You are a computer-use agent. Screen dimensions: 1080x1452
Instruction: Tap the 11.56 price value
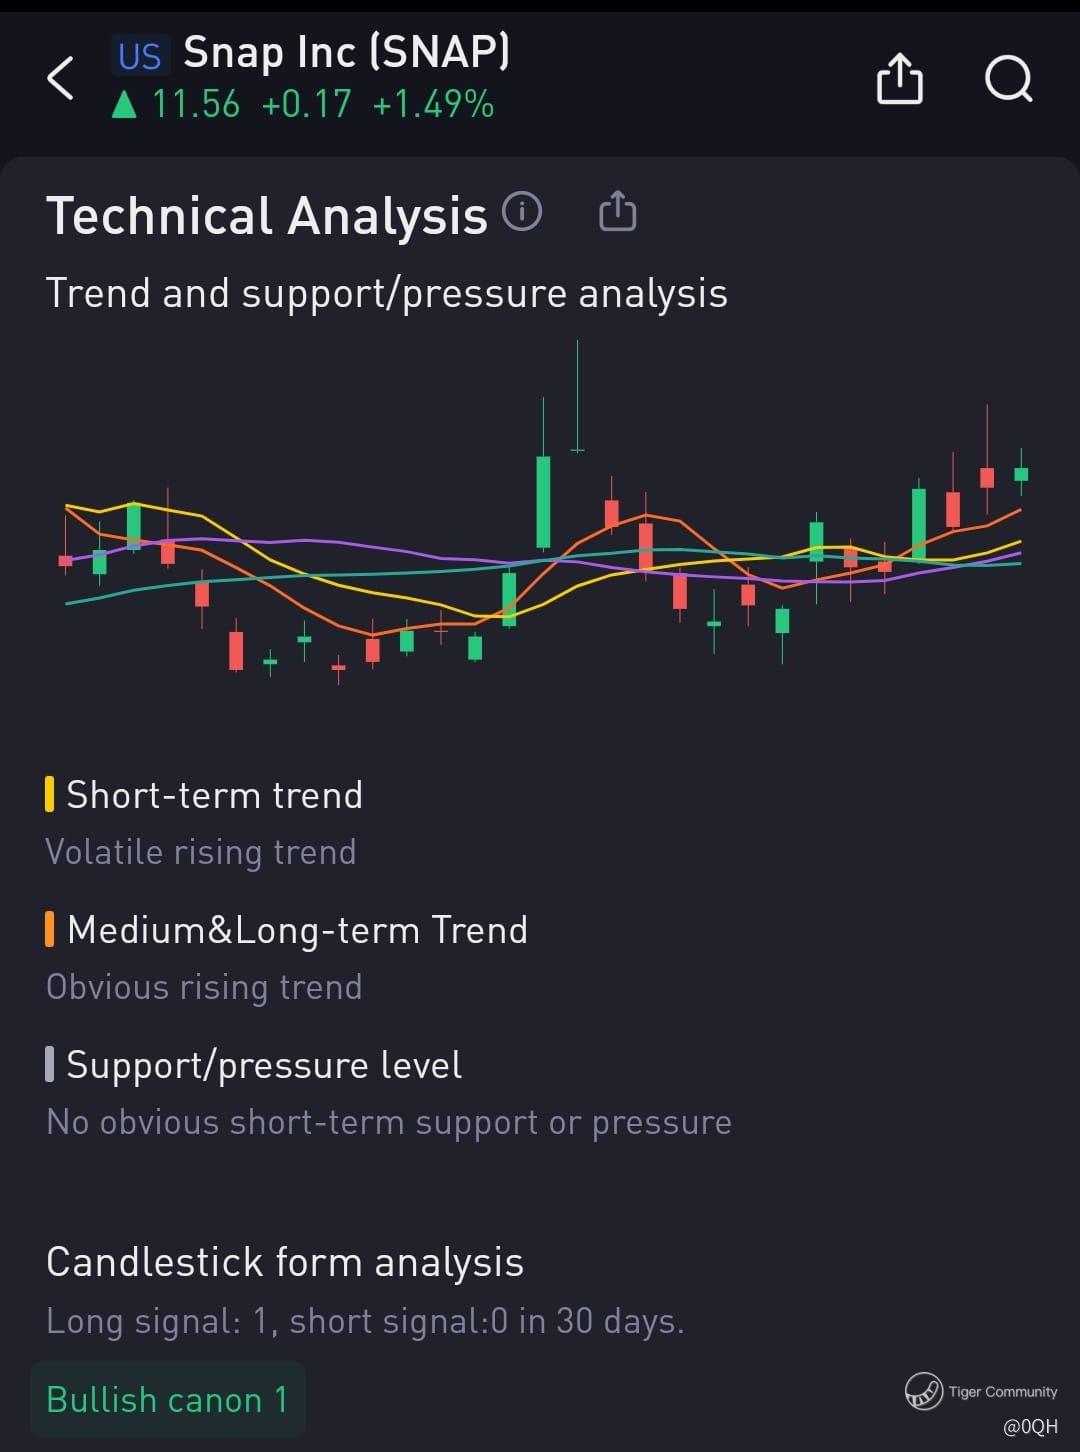point(196,104)
